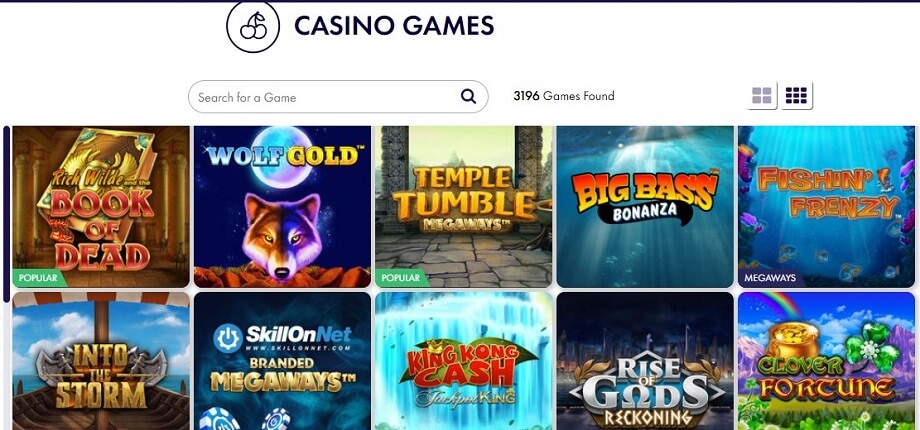This screenshot has height=430, width=920.
Task: Launch Temple Tumble Megaways game
Action: click(x=464, y=206)
